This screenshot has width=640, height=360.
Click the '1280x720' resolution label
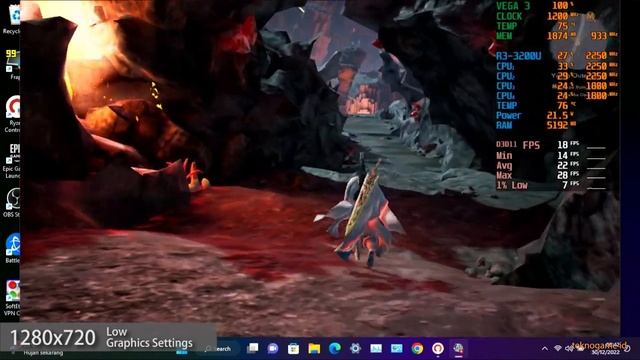(x=52, y=338)
